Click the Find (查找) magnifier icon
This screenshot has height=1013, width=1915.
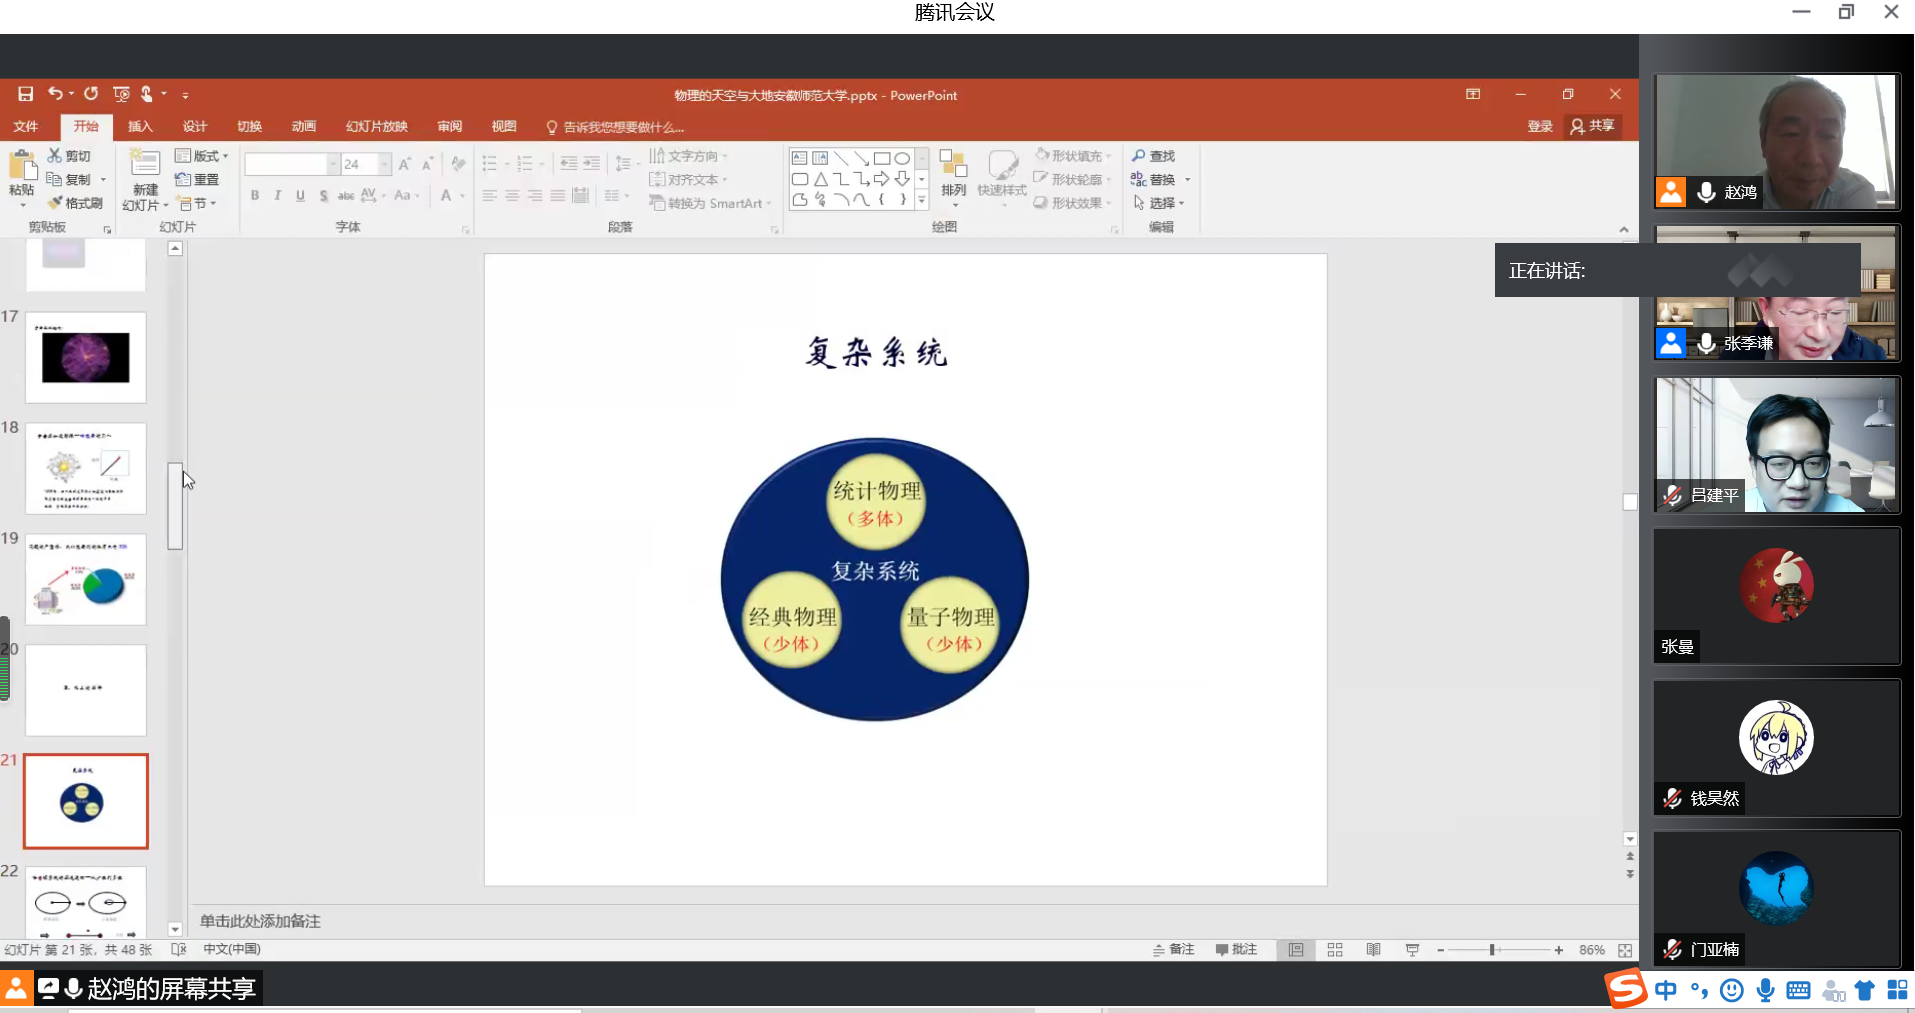1138,156
